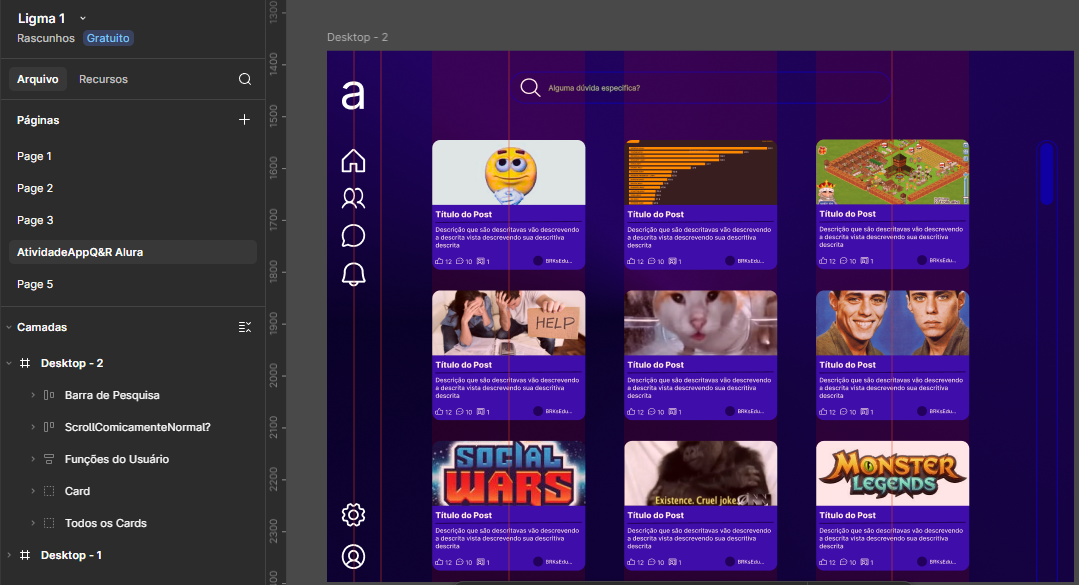The image size is (1079, 585).
Task: Collapse the Desktop - 2 frame layer
Action: coord(9,363)
